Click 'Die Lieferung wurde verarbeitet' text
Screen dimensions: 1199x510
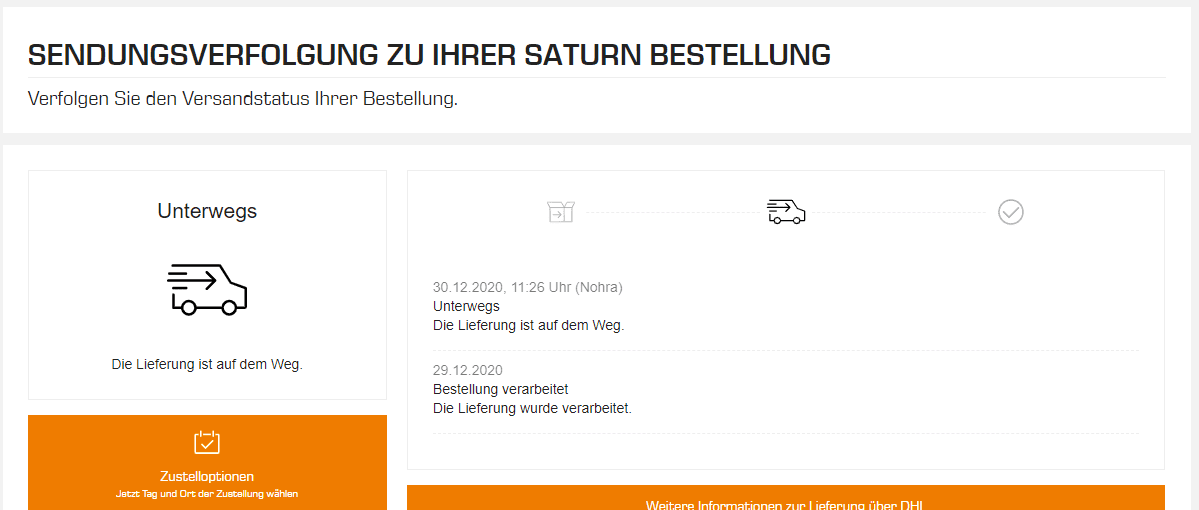tap(532, 408)
